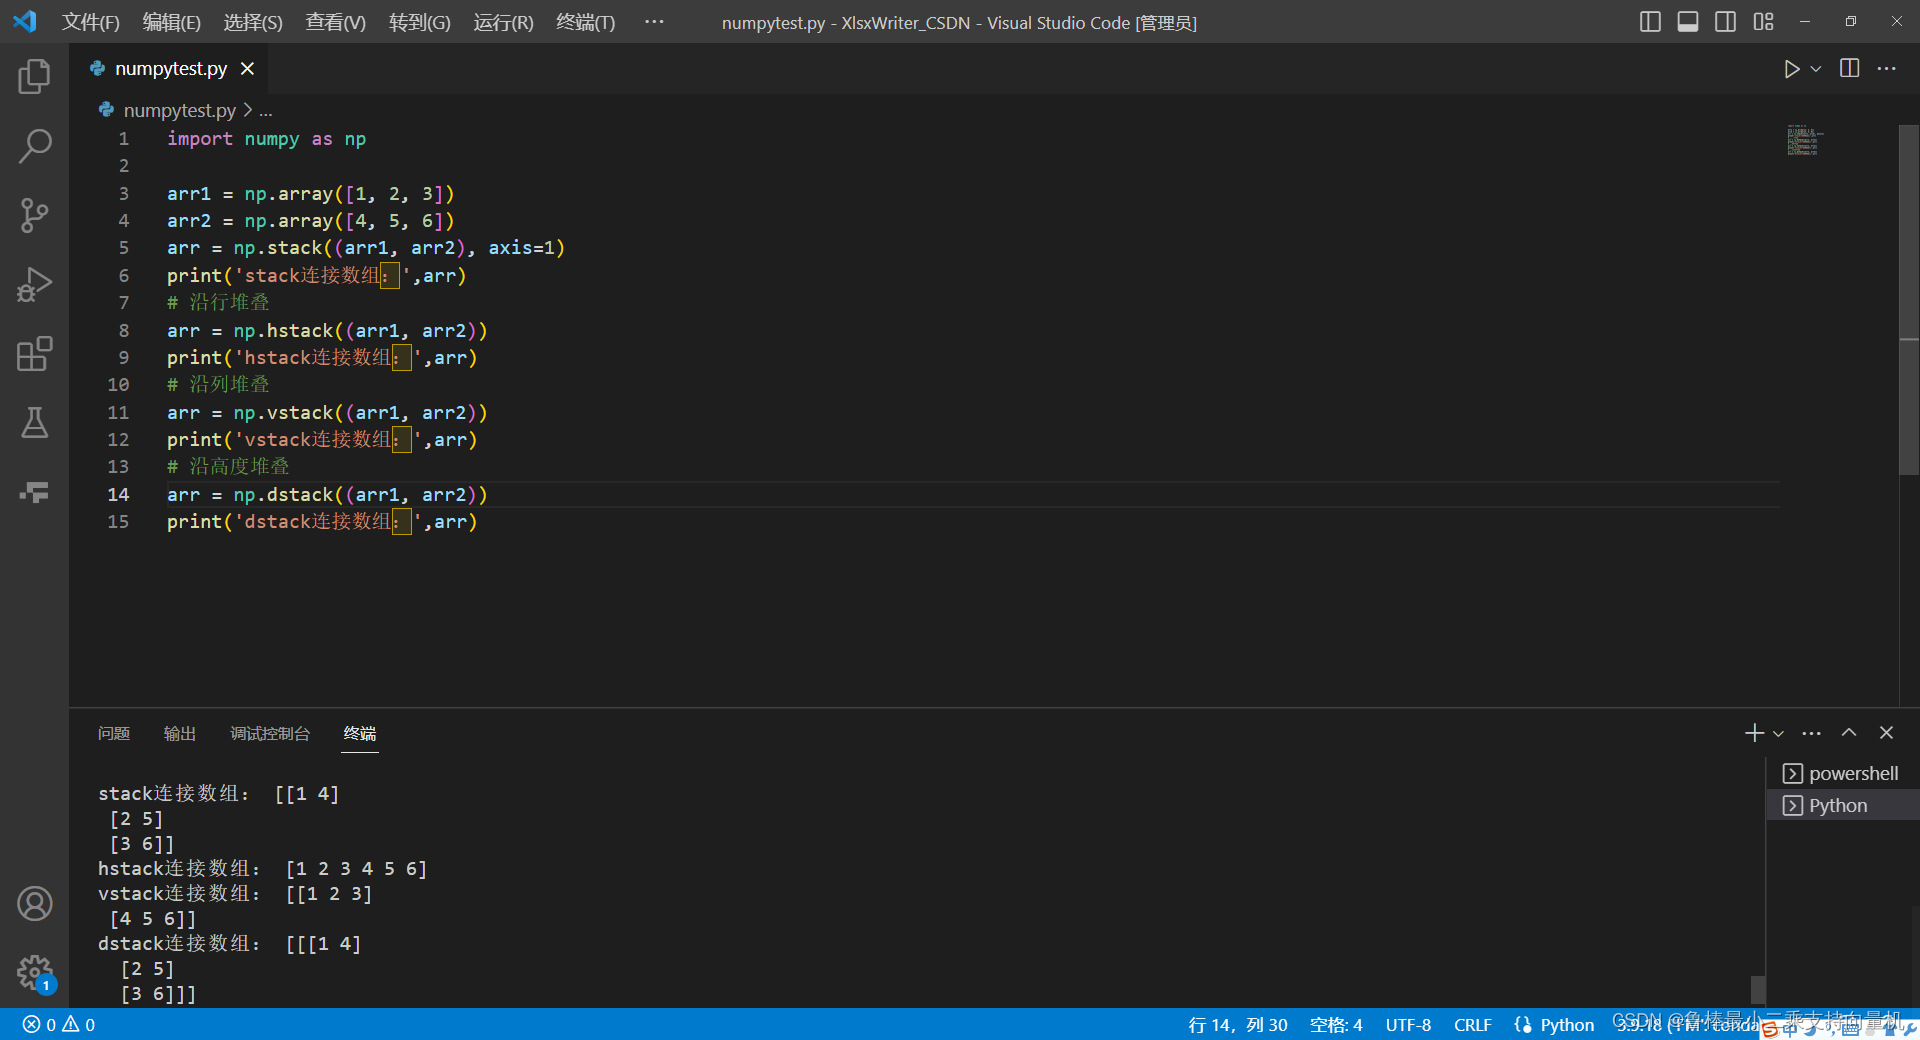Screen dimensions: 1920x1040
Task: Click the 'import numpy as np' line
Action: point(266,139)
